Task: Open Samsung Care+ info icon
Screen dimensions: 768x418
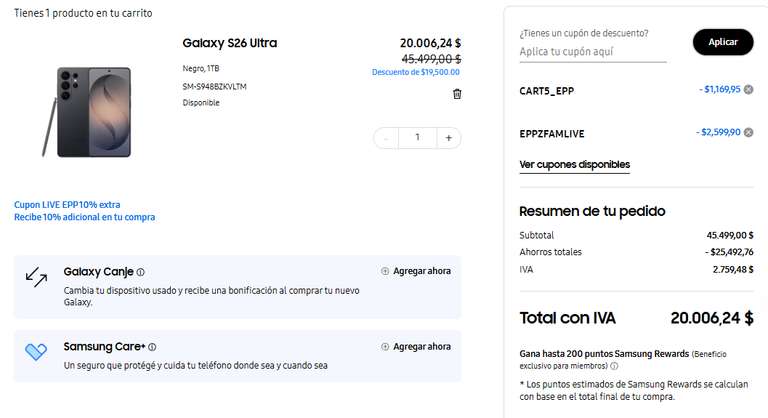Action: (x=152, y=347)
